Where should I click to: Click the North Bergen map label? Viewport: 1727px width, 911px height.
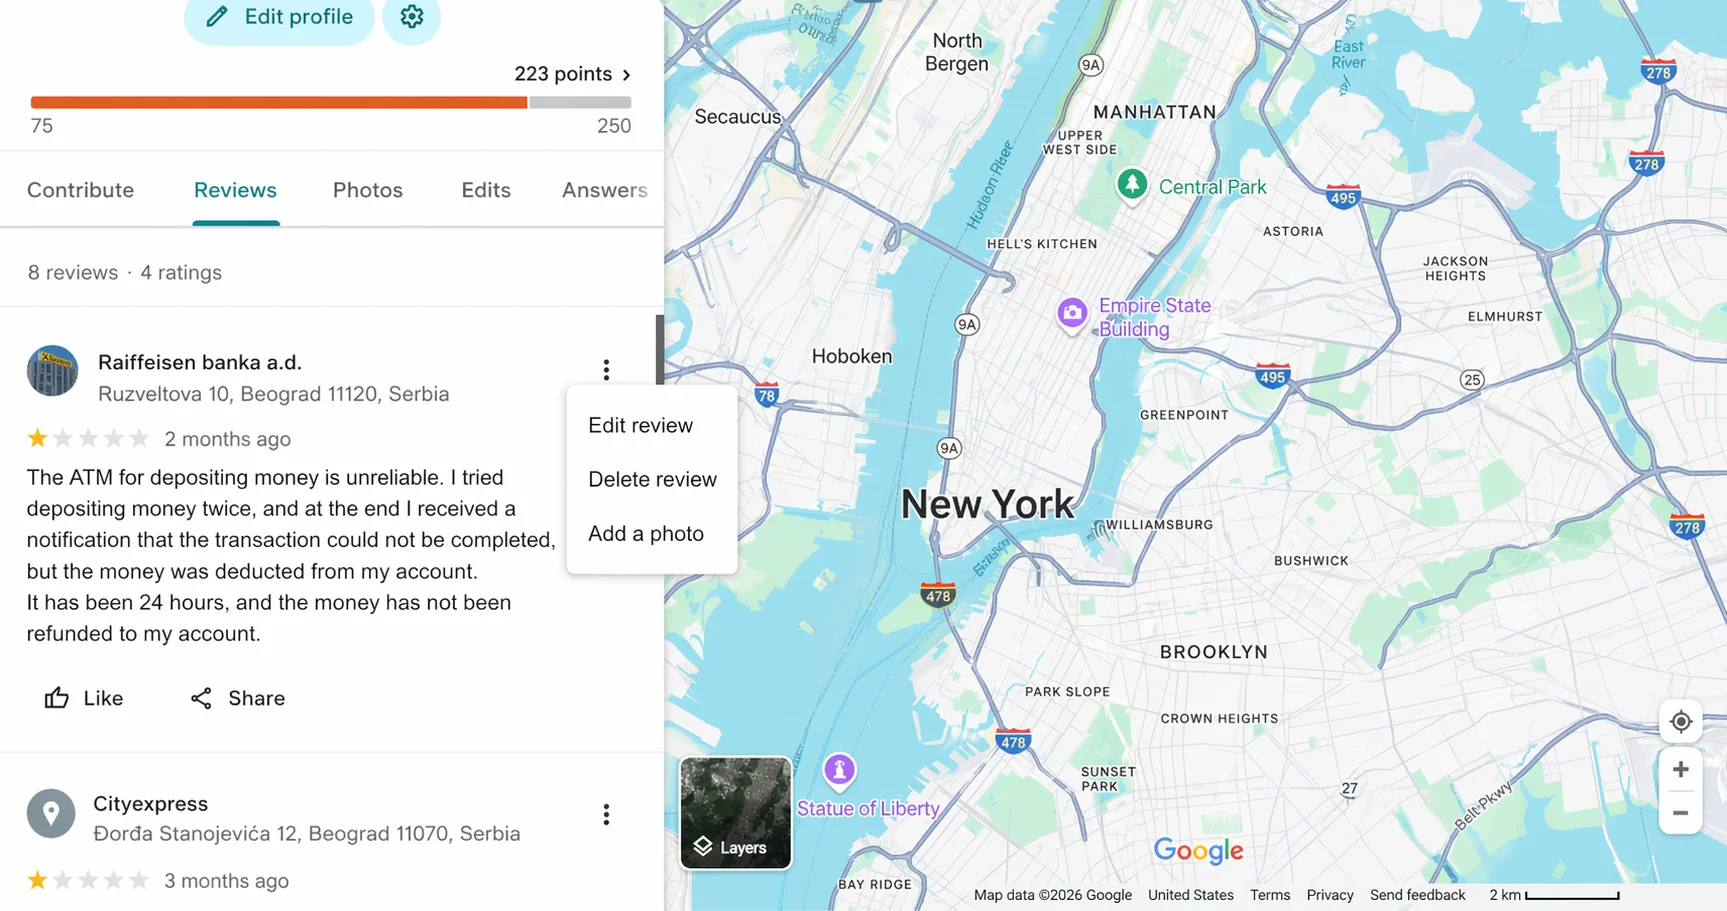[957, 52]
